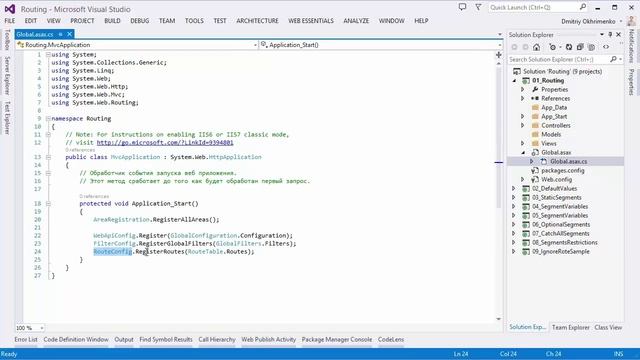Click the Solution Explorer Back arrow icon

[514, 47]
